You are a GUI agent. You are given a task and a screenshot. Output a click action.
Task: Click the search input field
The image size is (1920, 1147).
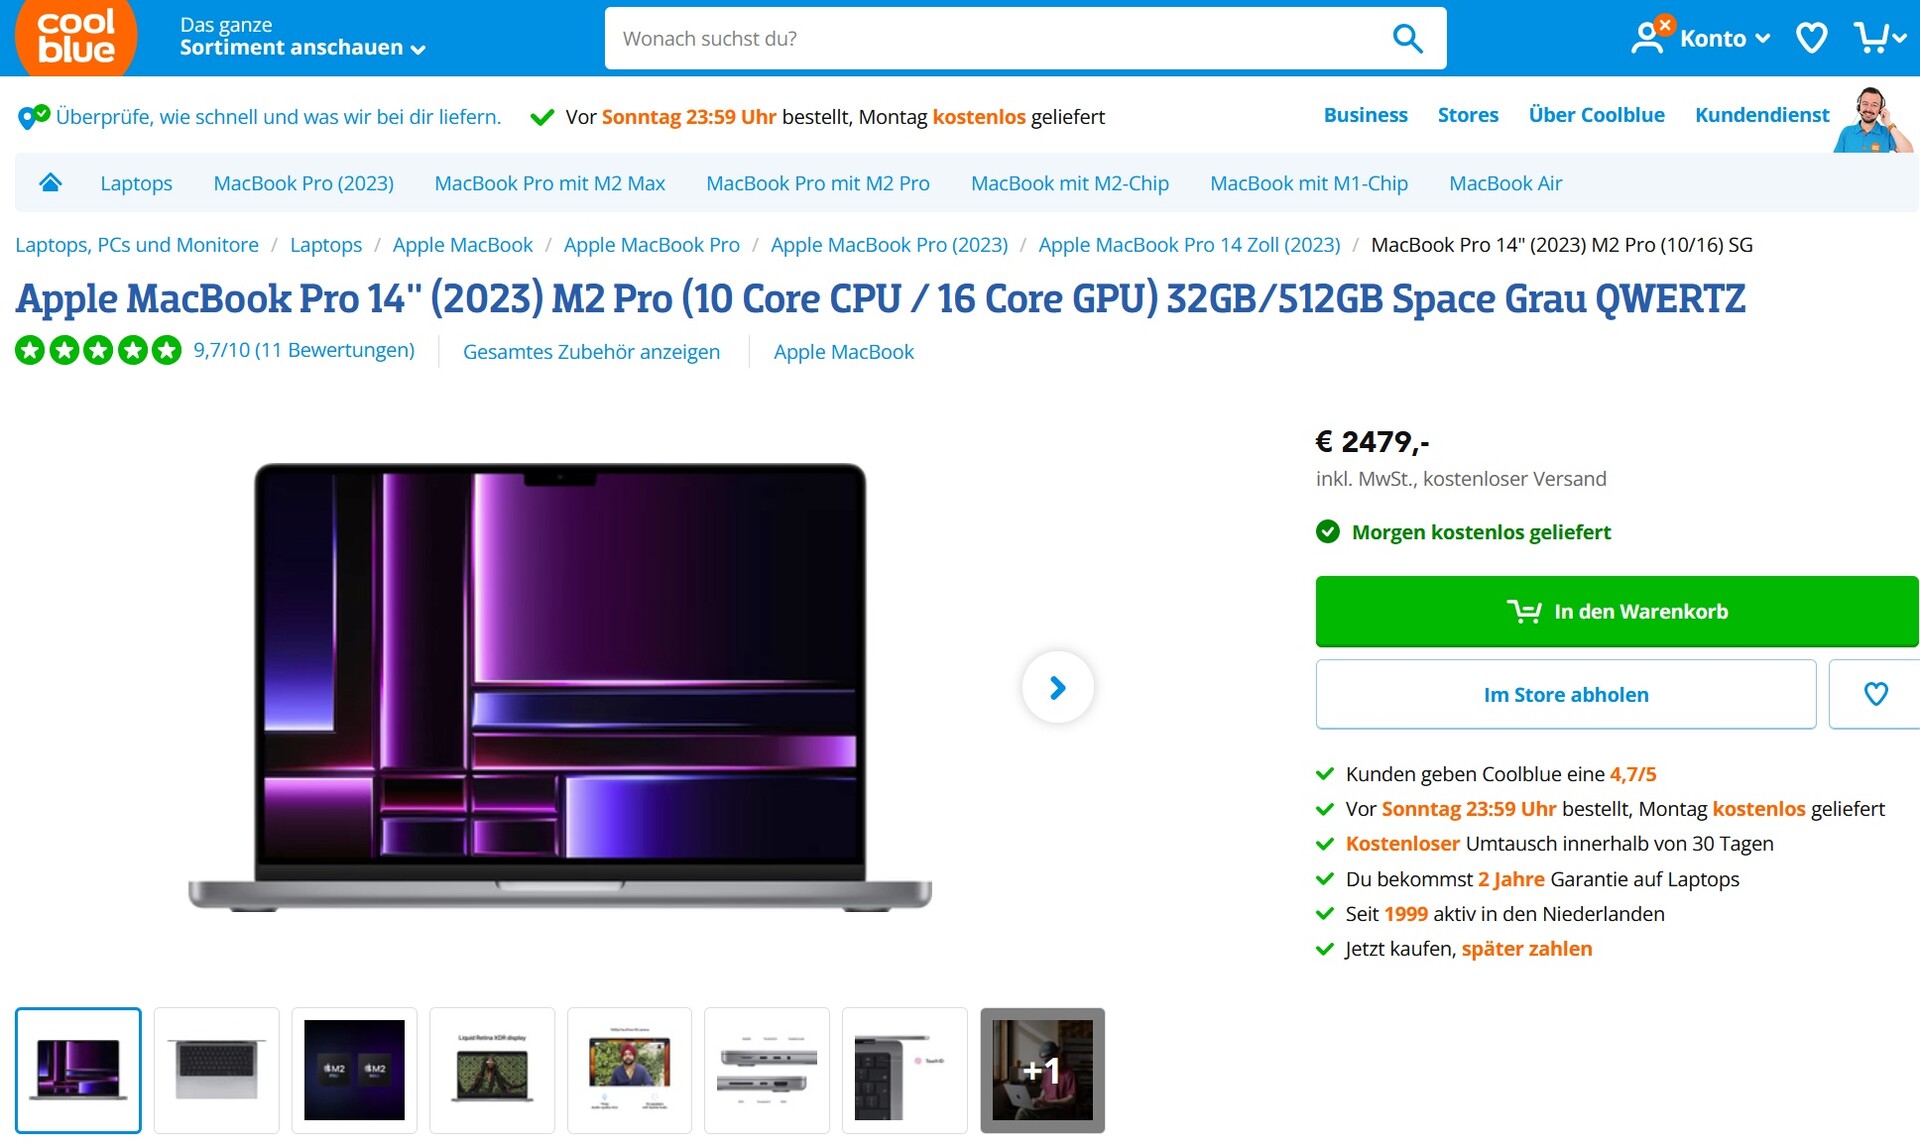(x=995, y=38)
